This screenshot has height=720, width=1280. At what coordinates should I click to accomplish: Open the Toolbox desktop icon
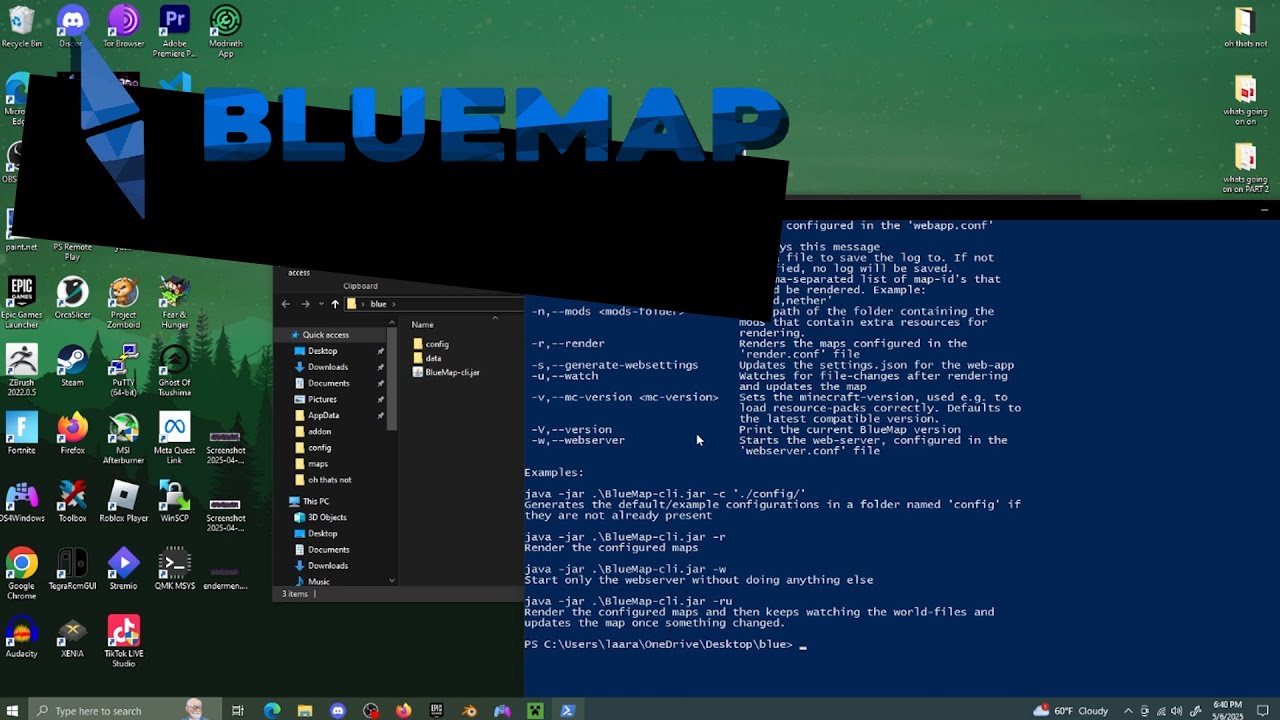click(x=72, y=501)
